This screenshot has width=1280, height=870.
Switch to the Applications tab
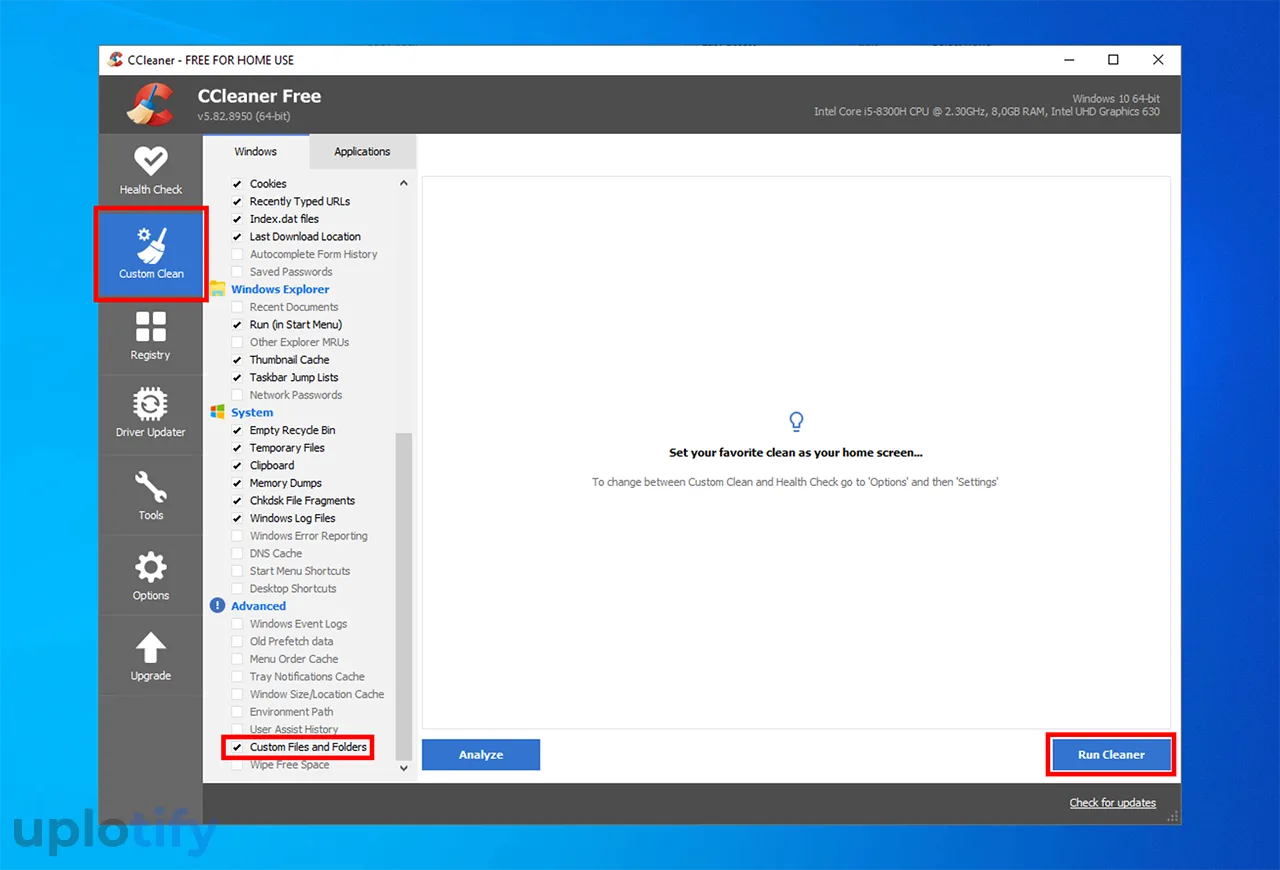362,152
